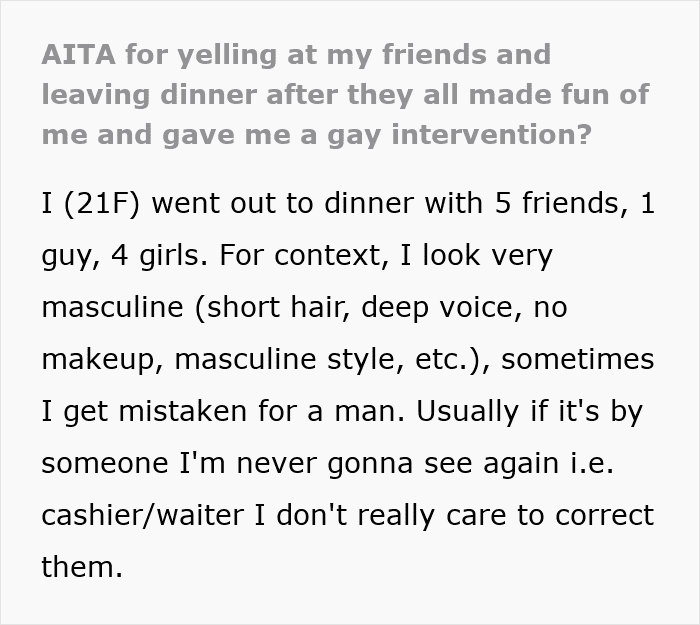Click the "(21F)" text in the post
The height and width of the screenshot is (625, 700).
click(x=102, y=205)
